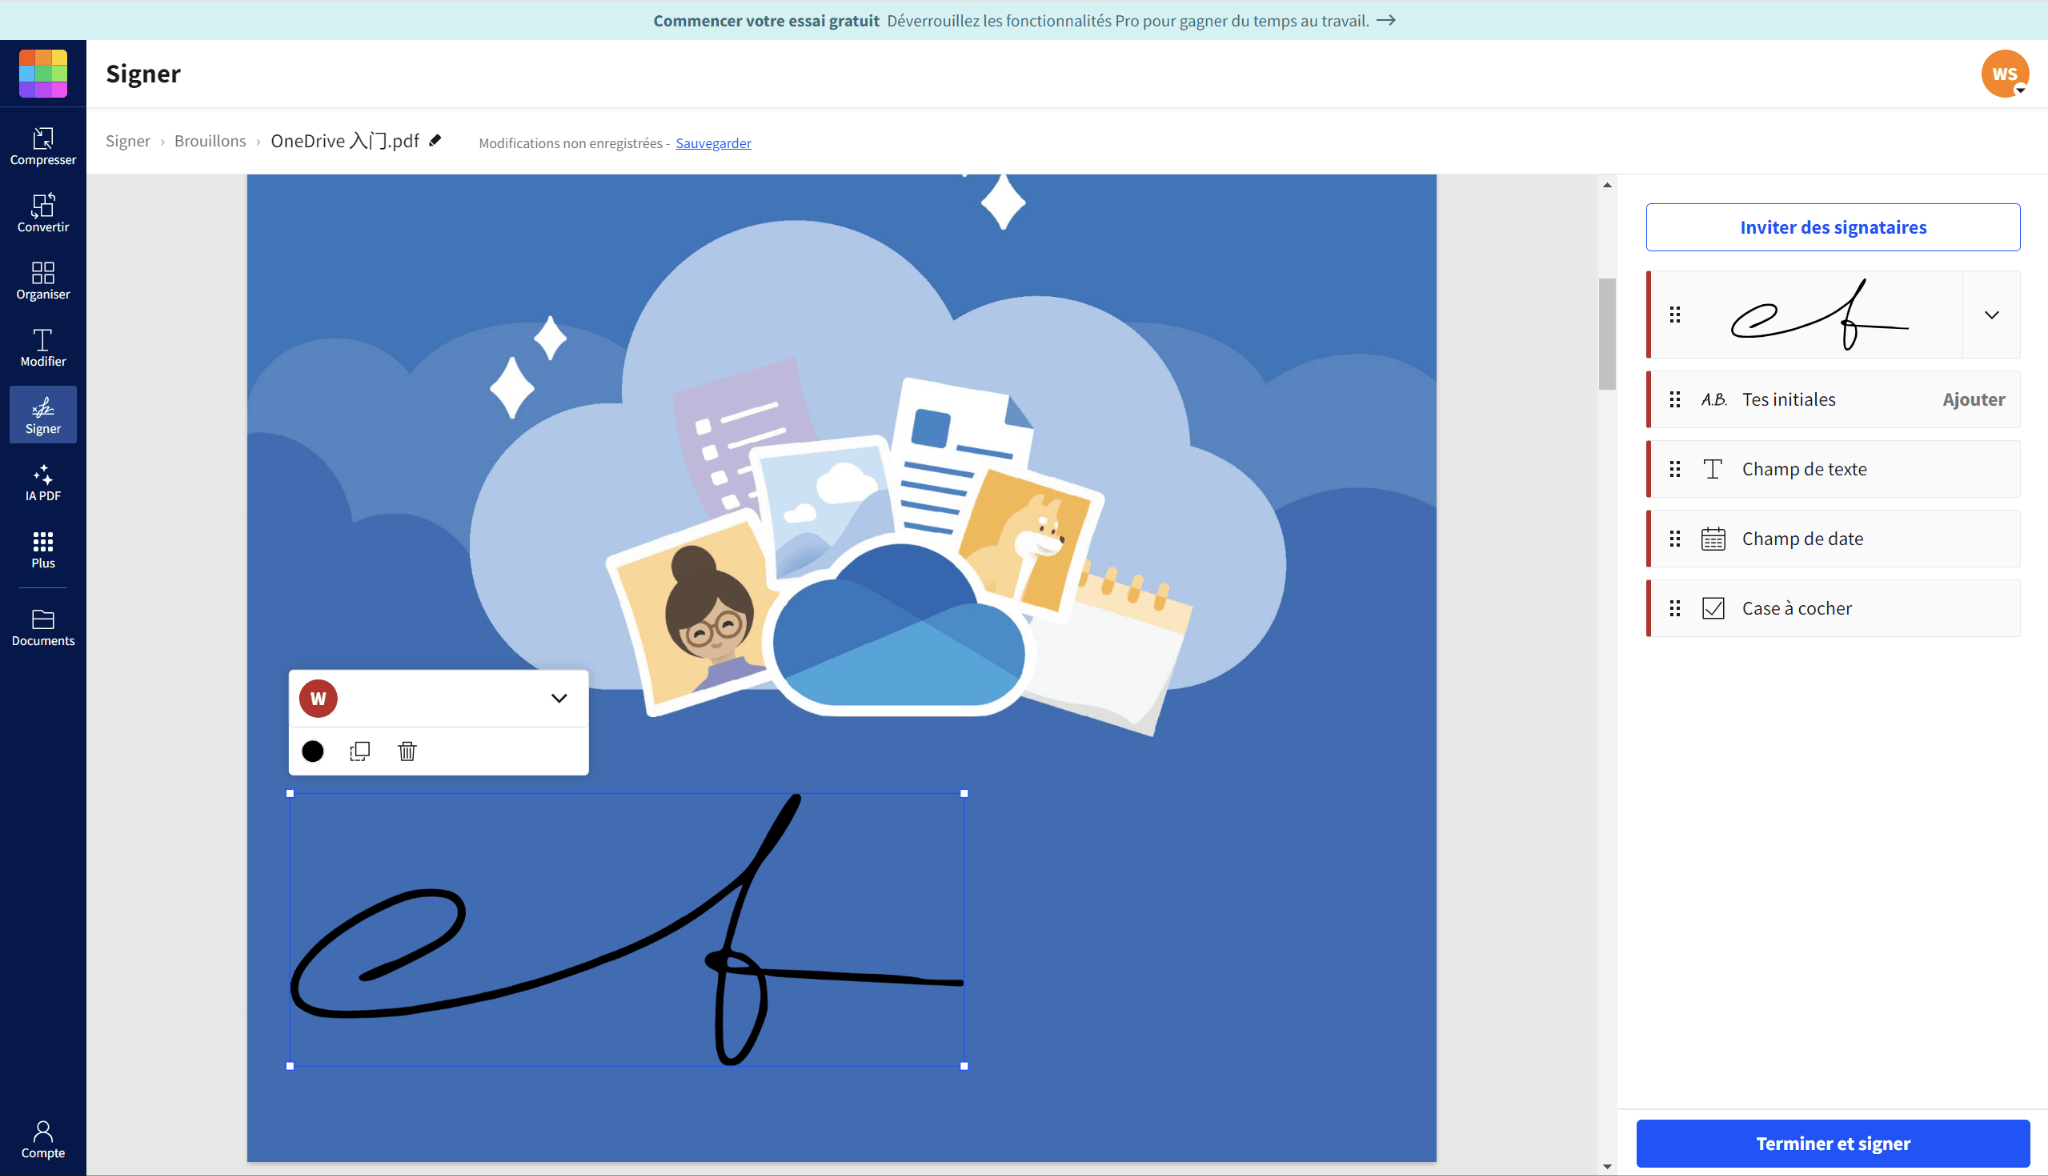
Task: Open the WS account avatar menu
Action: pyautogui.click(x=2007, y=73)
